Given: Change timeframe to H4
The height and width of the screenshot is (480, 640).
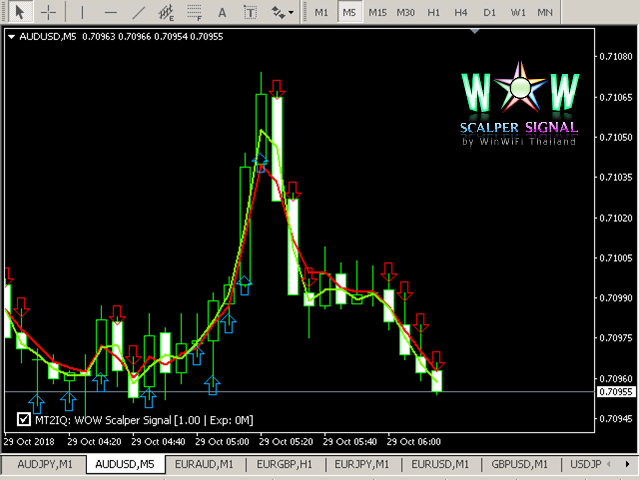Looking at the screenshot, I should 461,13.
